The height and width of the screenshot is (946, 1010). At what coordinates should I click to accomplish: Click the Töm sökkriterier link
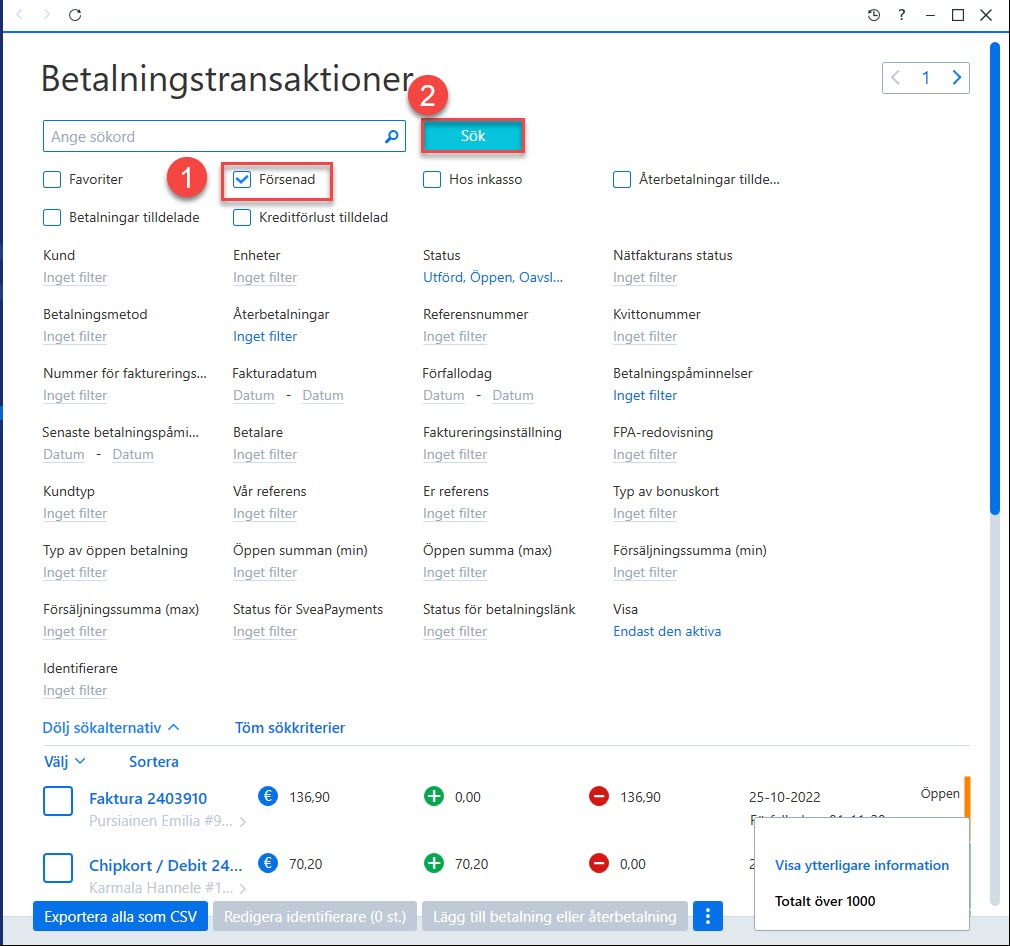pos(290,728)
